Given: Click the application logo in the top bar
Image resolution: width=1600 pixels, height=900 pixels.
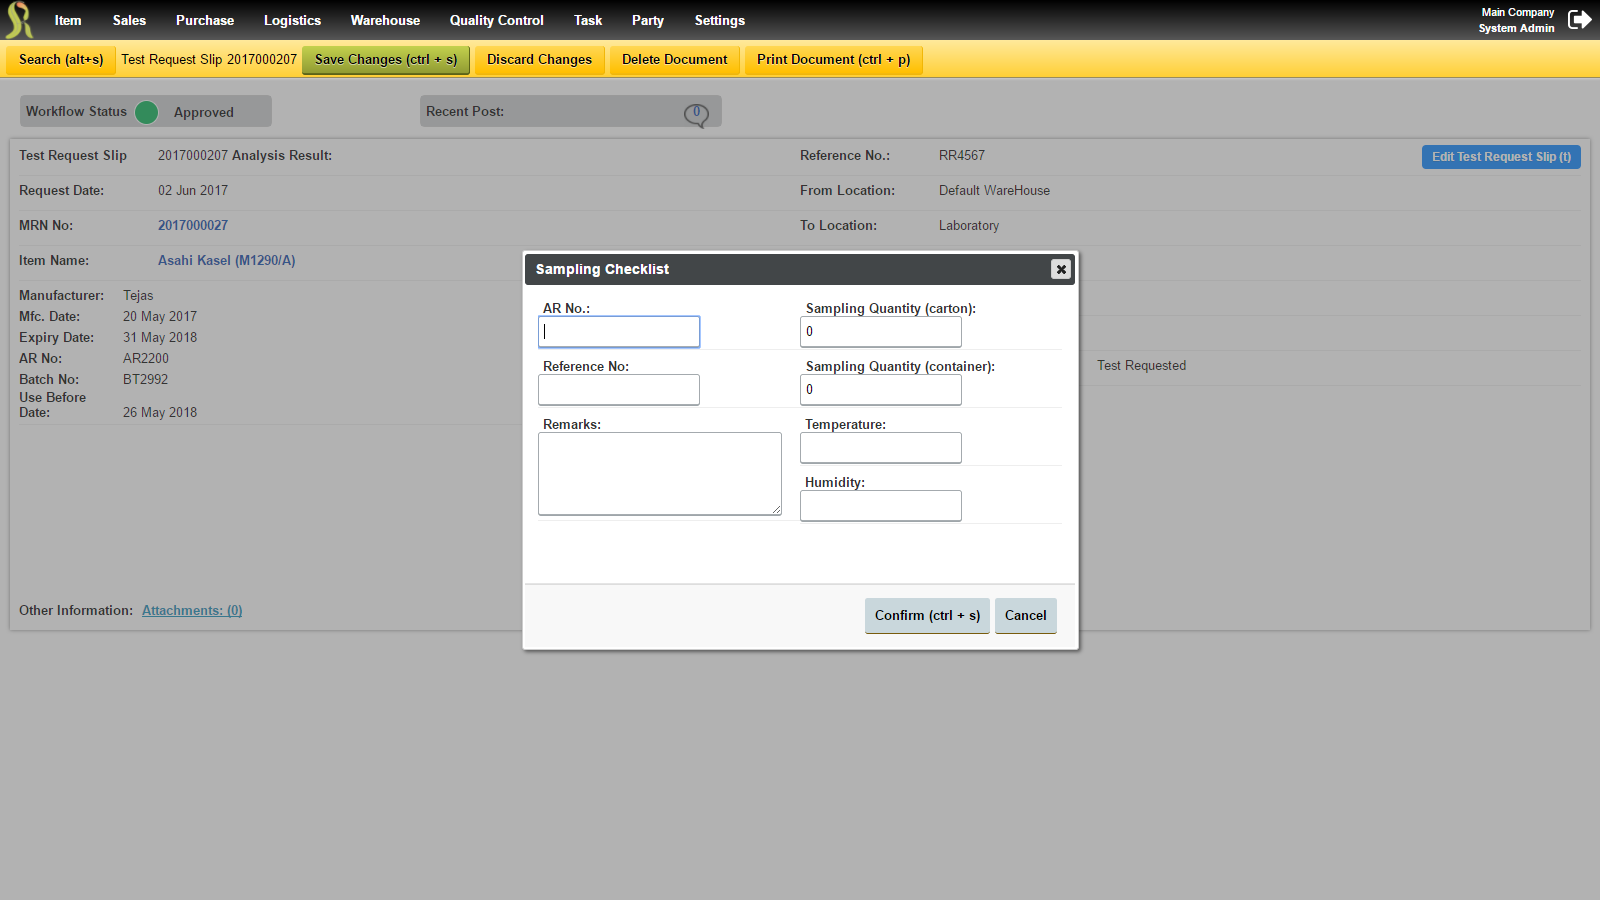Looking at the screenshot, I should pos(18,19).
